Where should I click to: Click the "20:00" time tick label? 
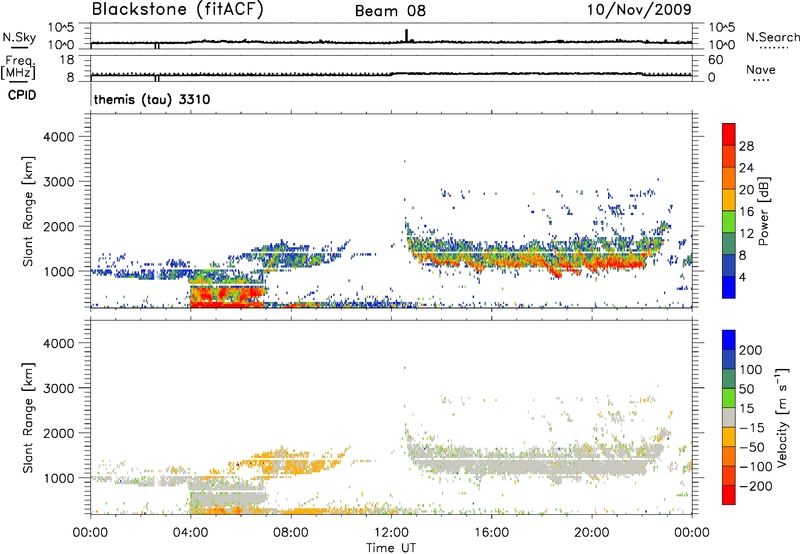(x=591, y=533)
